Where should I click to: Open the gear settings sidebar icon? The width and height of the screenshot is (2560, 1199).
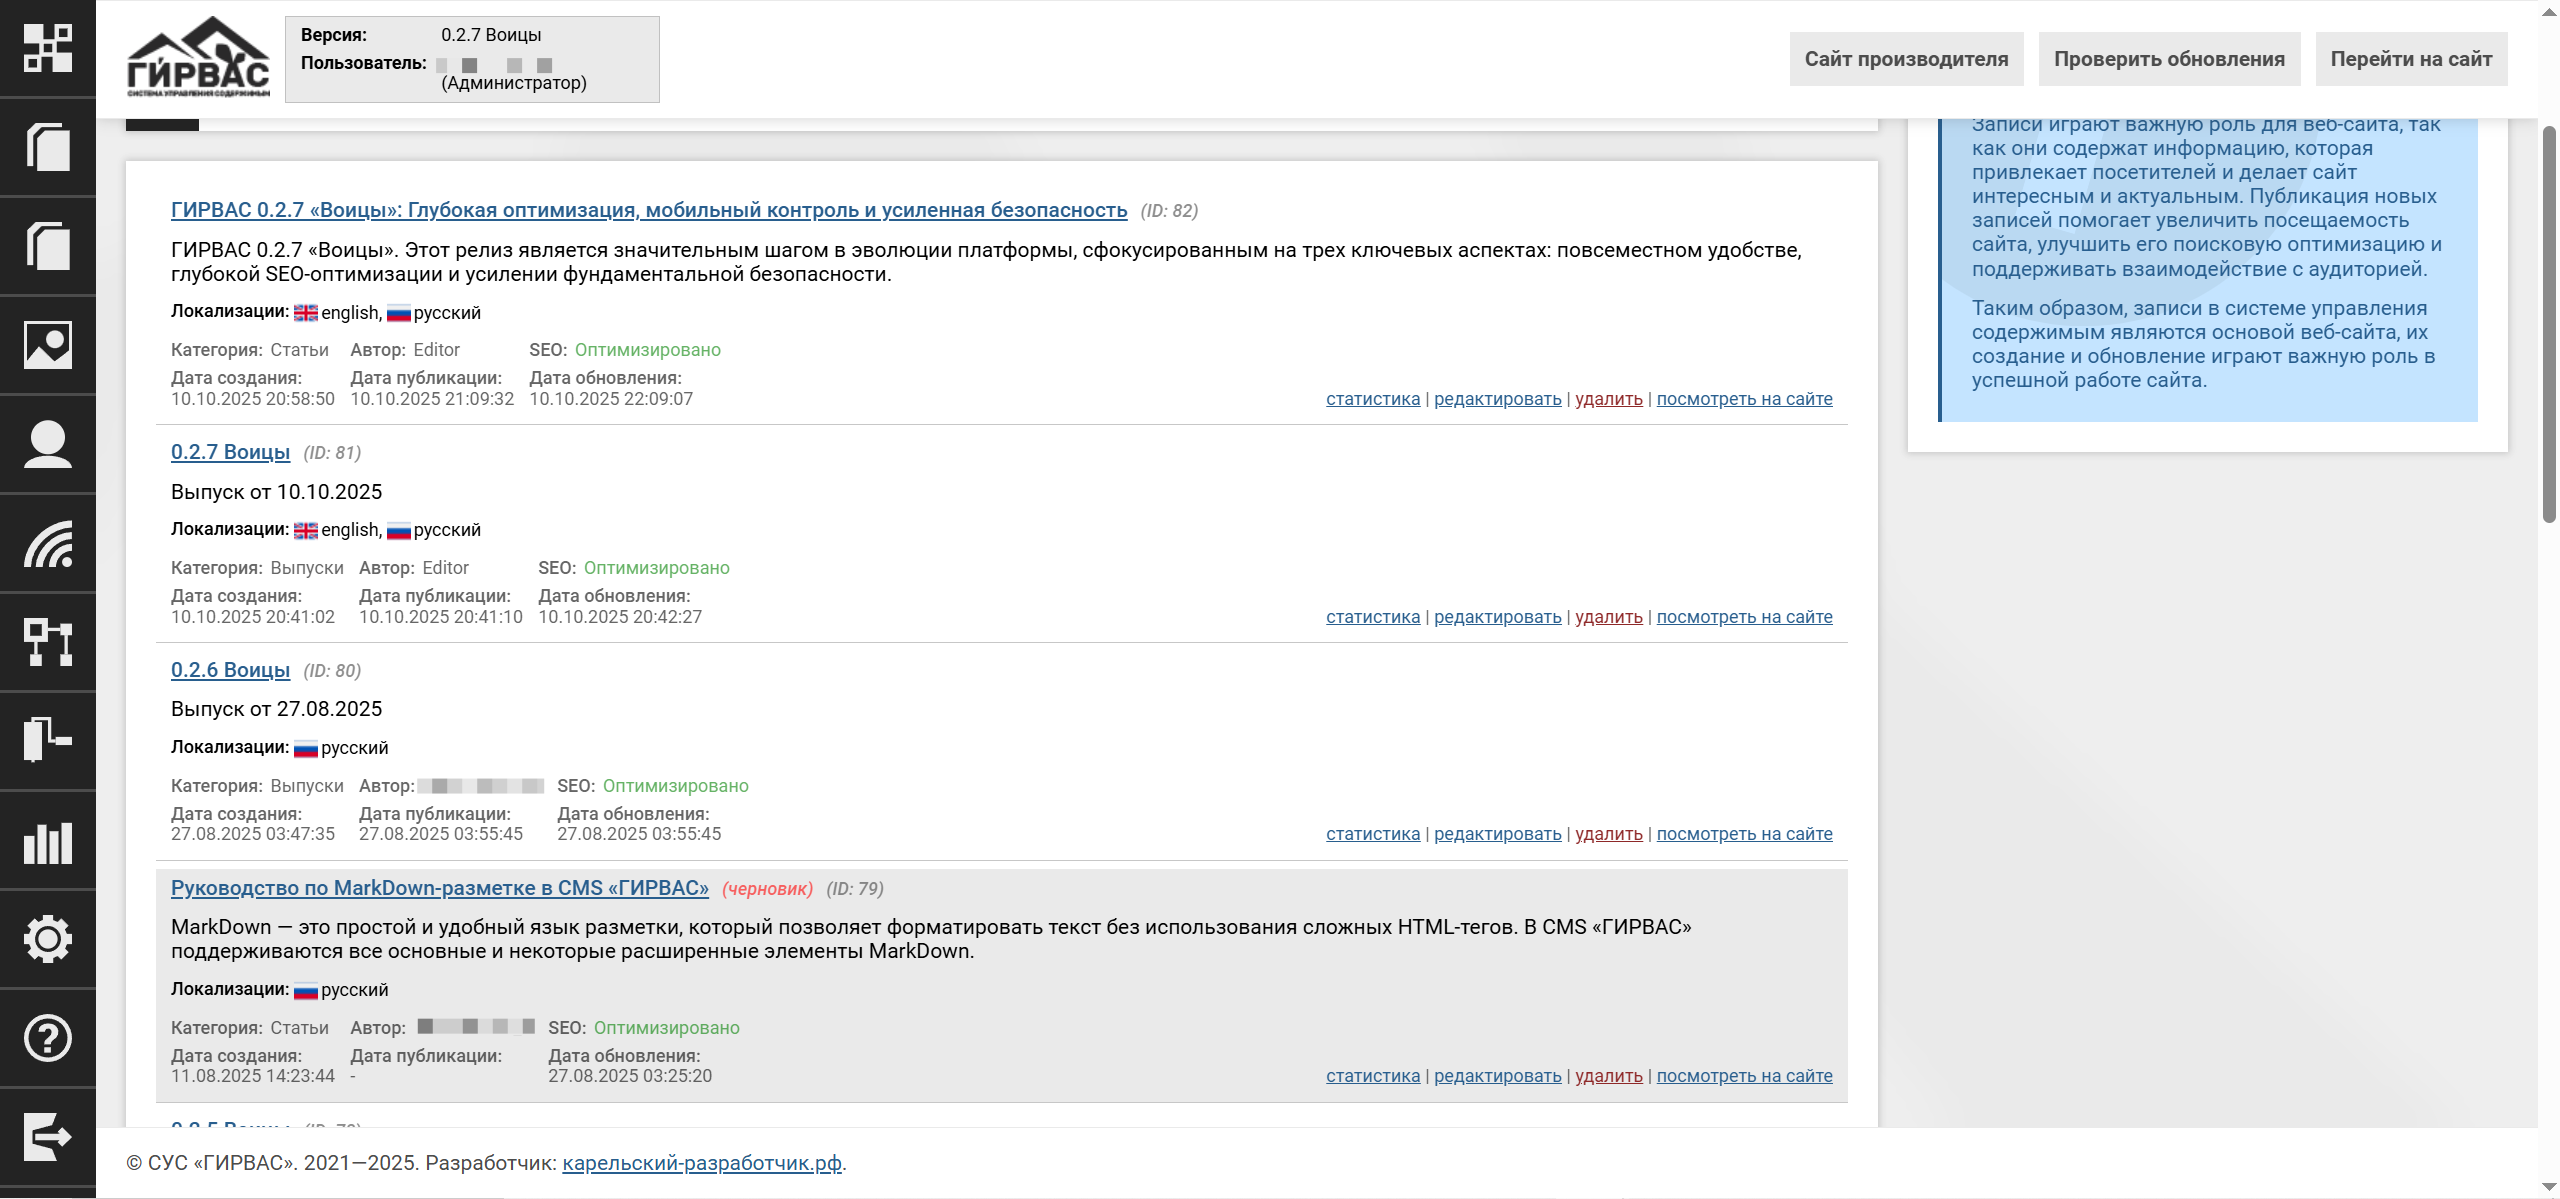(x=47, y=939)
